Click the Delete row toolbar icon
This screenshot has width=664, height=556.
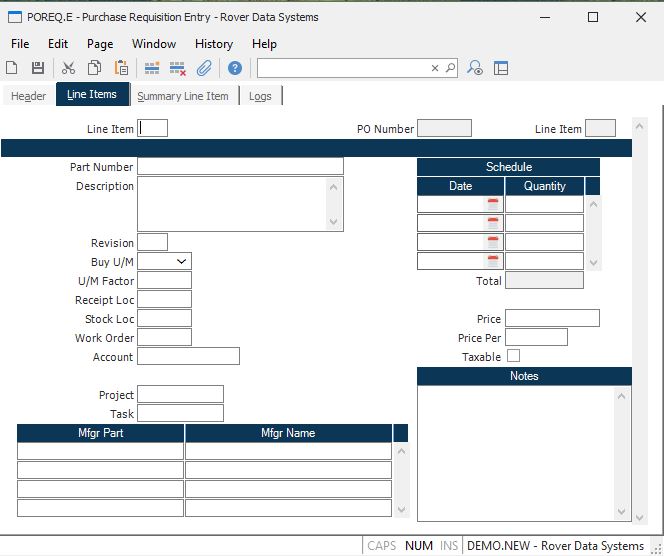[x=178, y=68]
